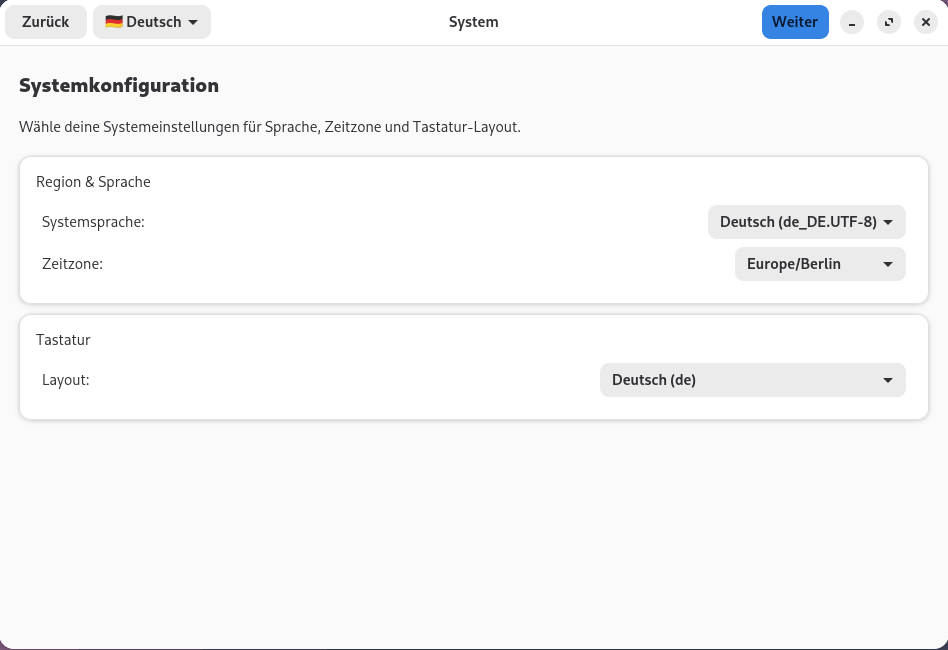Click the restore window icon
The width and height of the screenshot is (948, 650).
[889, 22]
